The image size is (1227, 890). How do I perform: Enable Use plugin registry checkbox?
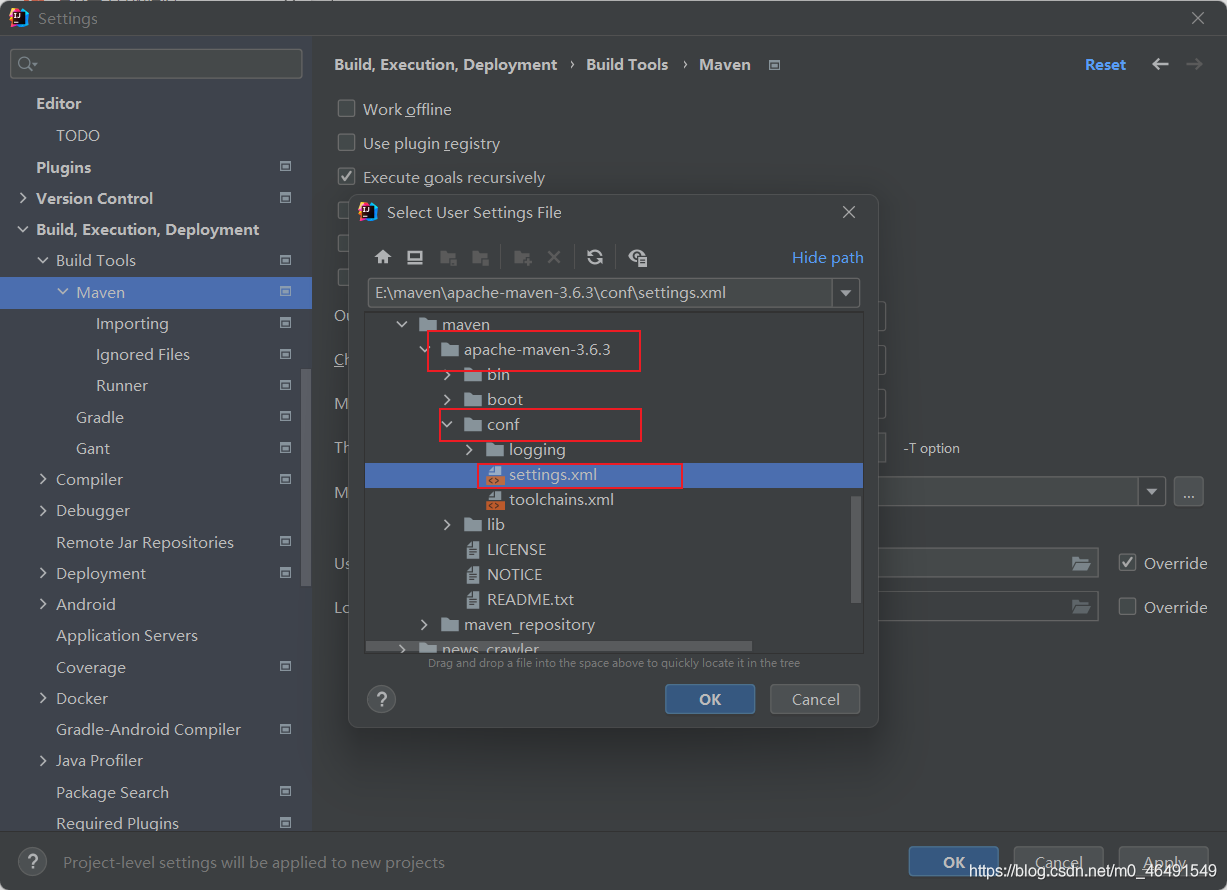click(347, 143)
